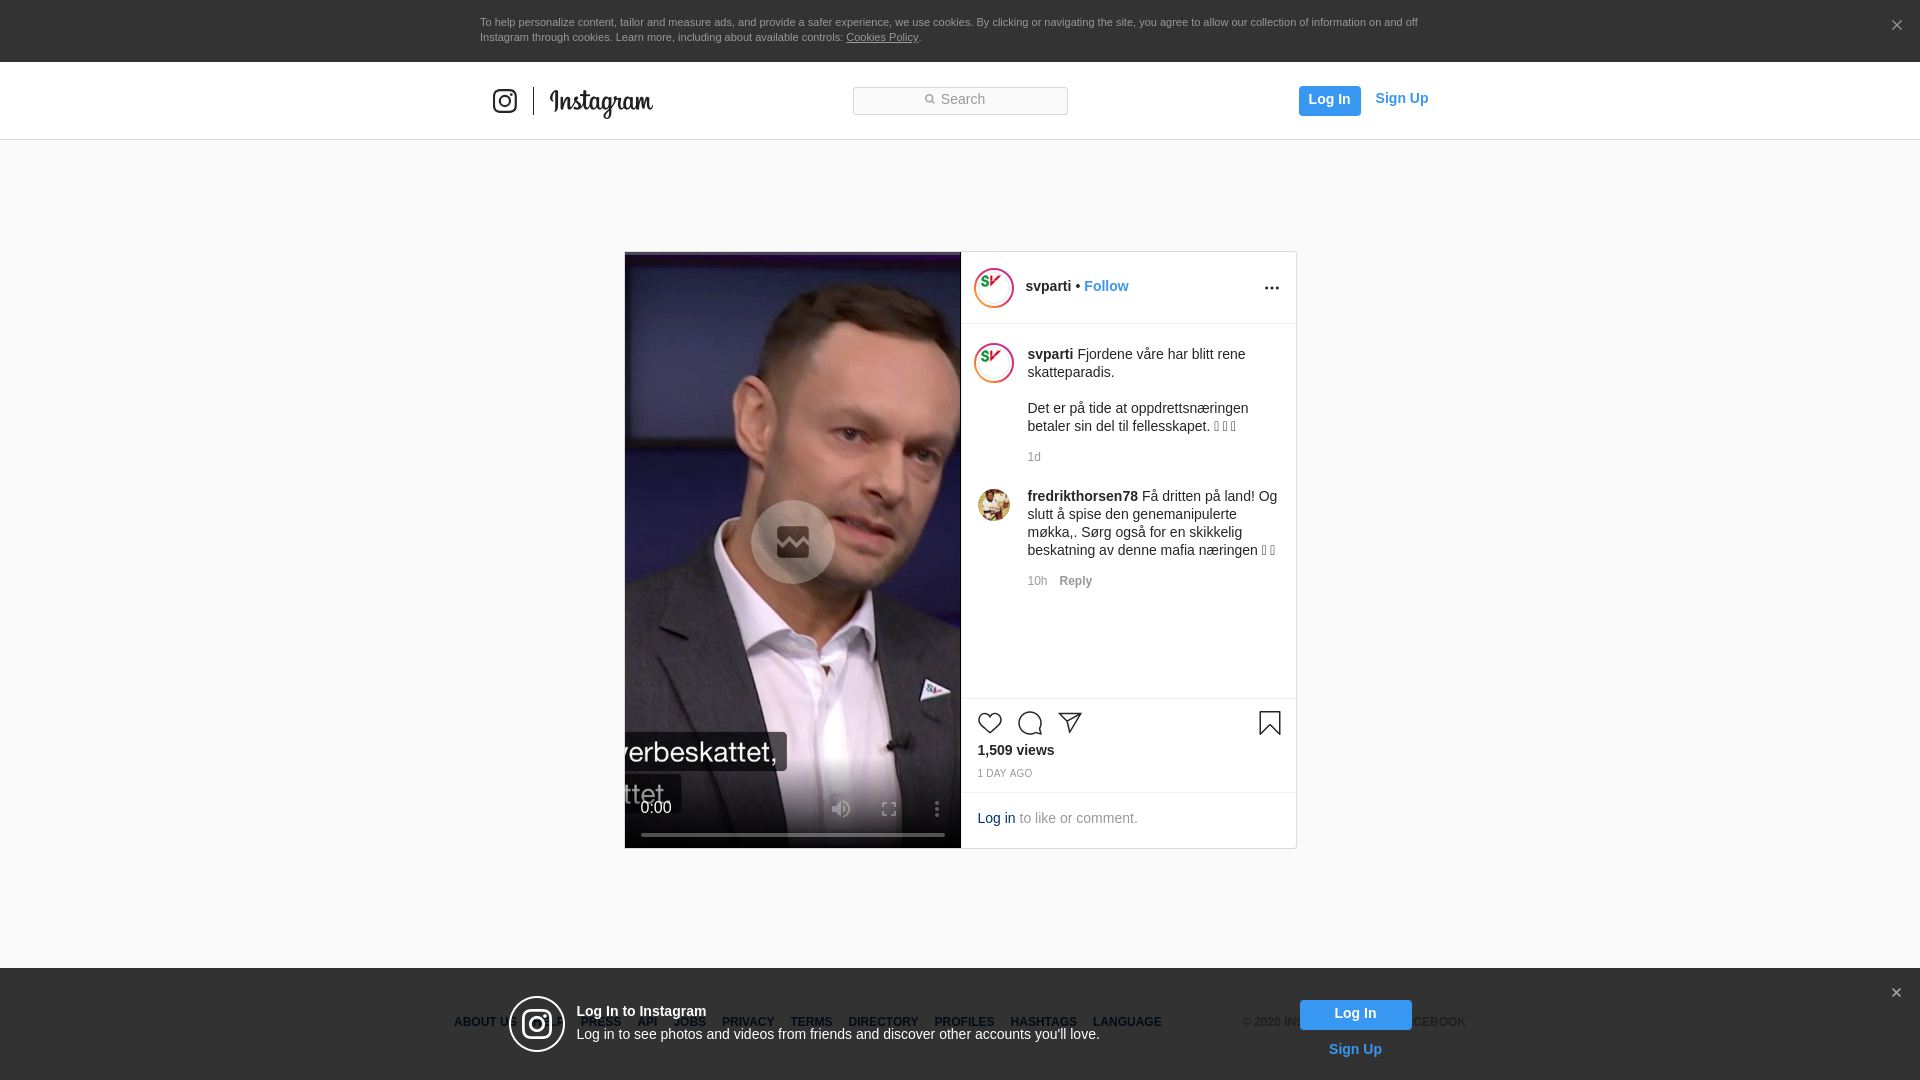Open svparti profile picture in post header
1920x1080 pixels.
click(x=994, y=288)
